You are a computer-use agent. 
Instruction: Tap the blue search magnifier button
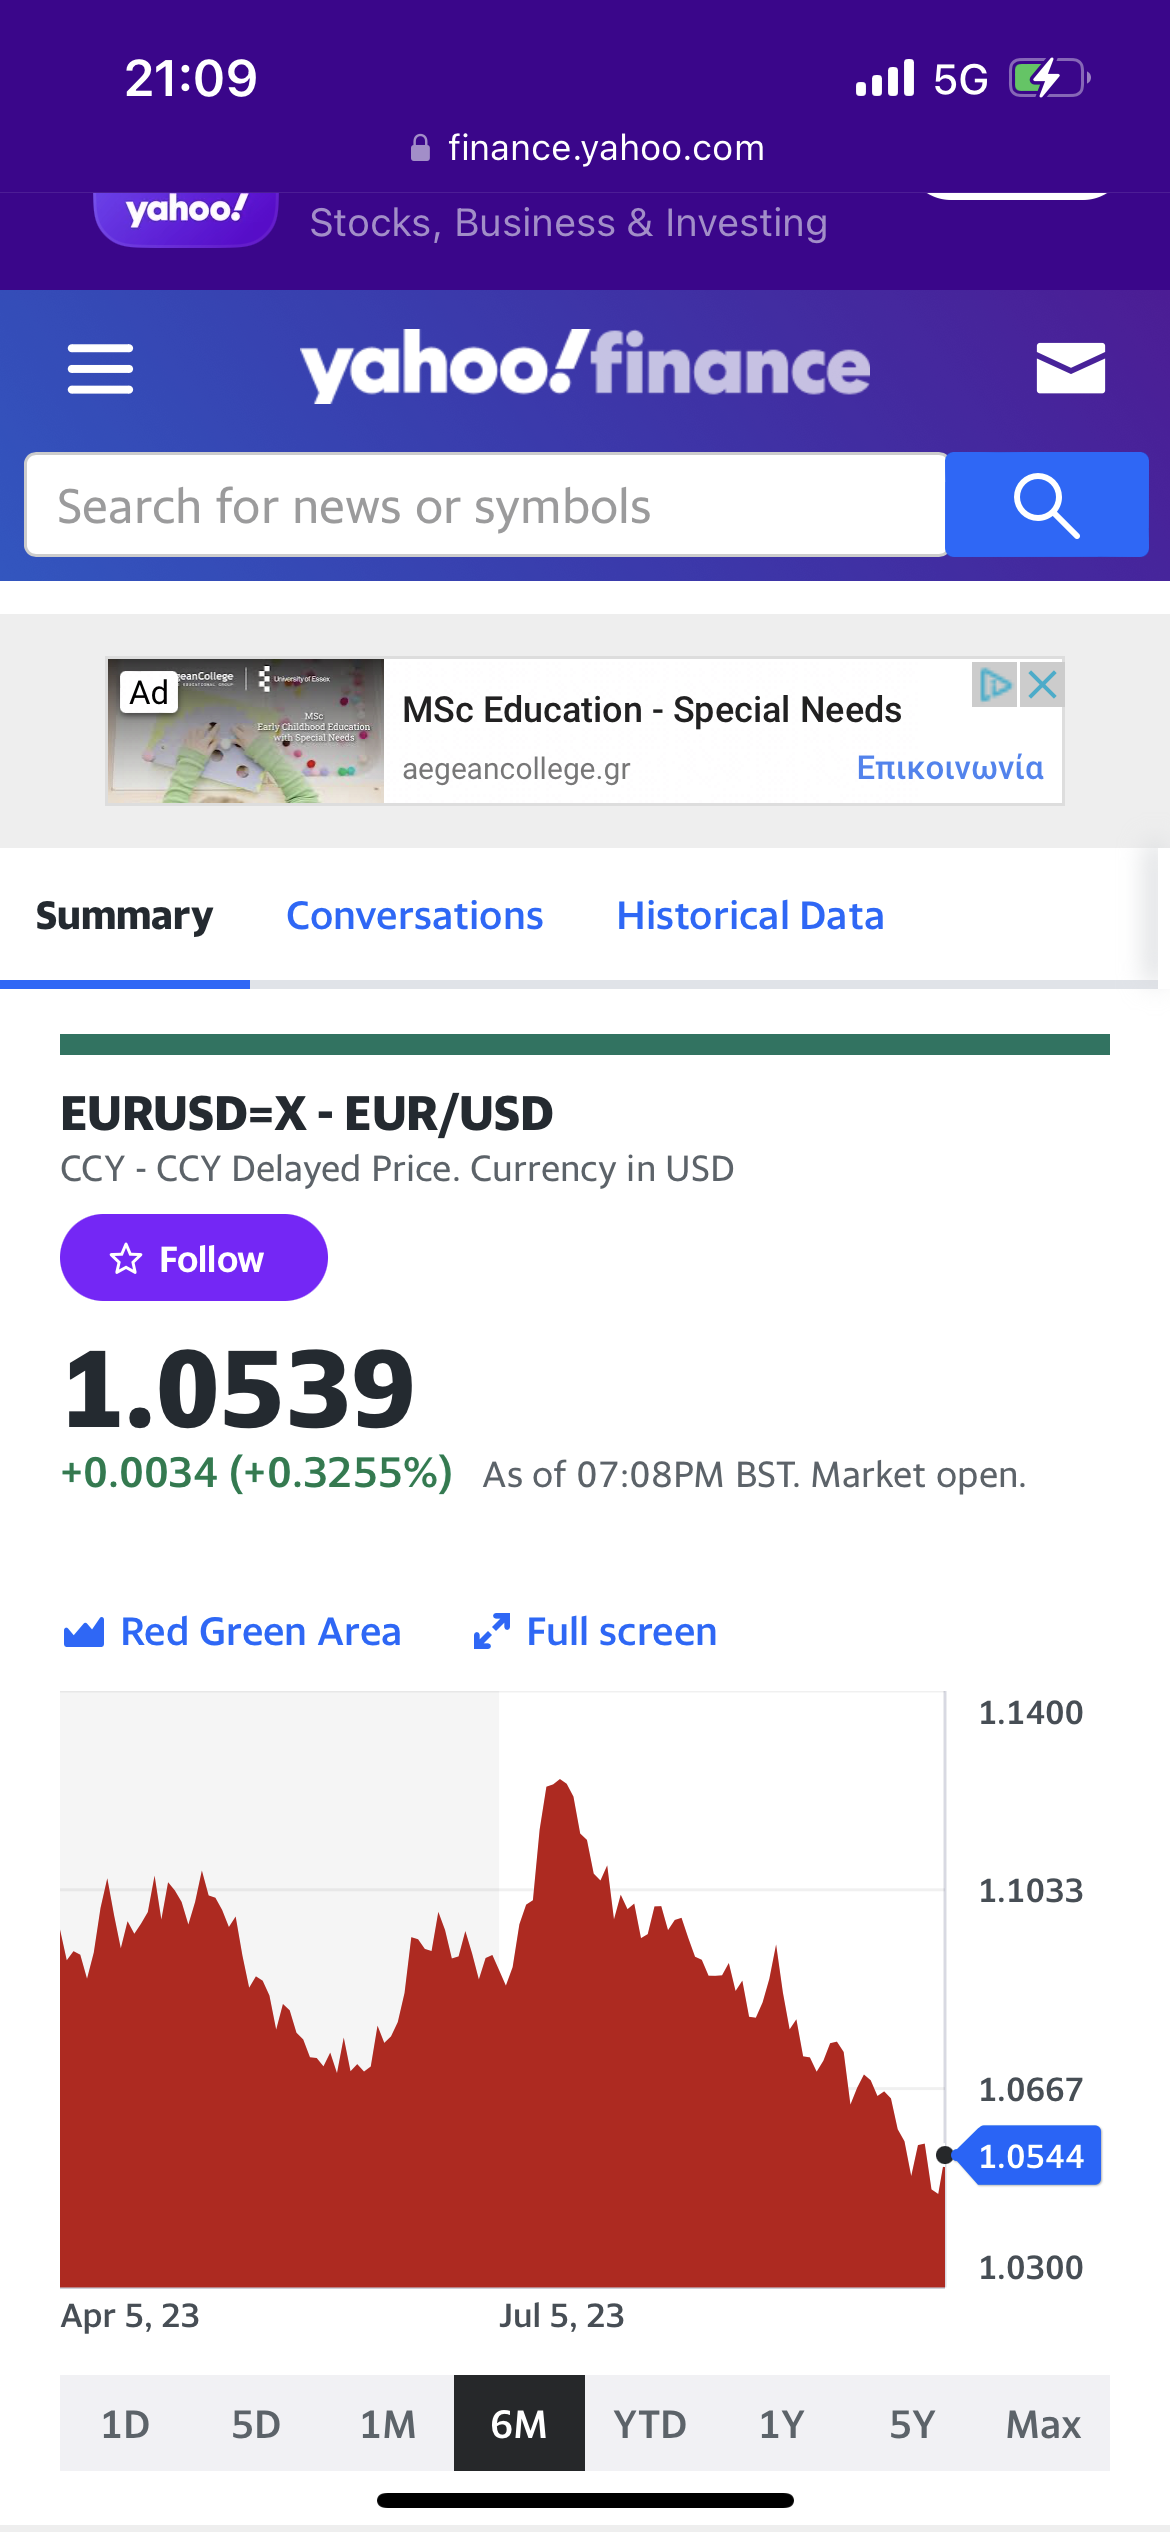pos(1046,505)
